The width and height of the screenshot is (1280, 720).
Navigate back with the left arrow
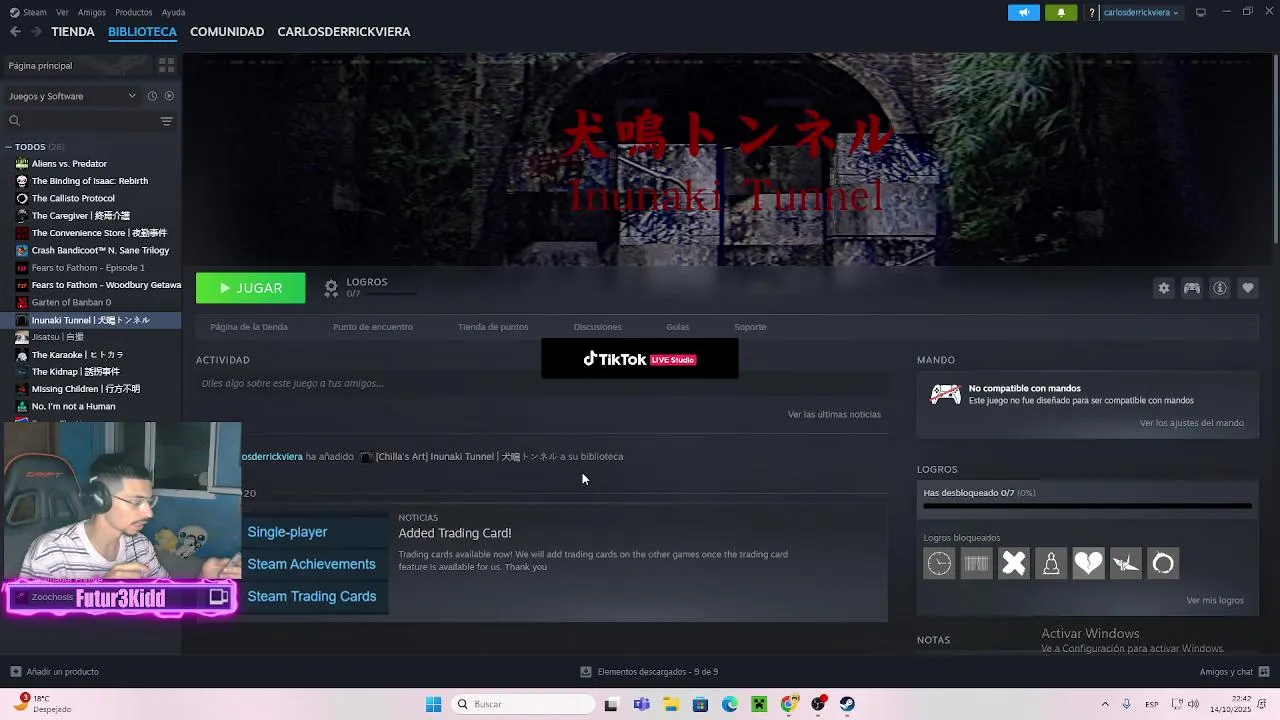[15, 32]
